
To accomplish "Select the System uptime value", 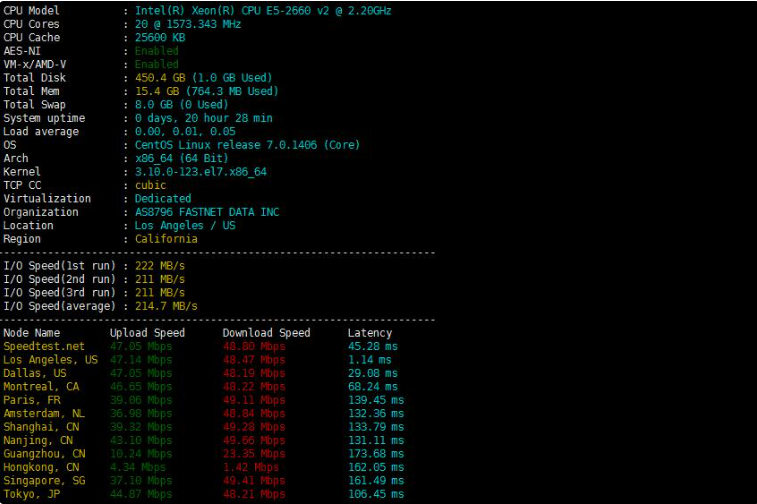I will click(204, 118).
